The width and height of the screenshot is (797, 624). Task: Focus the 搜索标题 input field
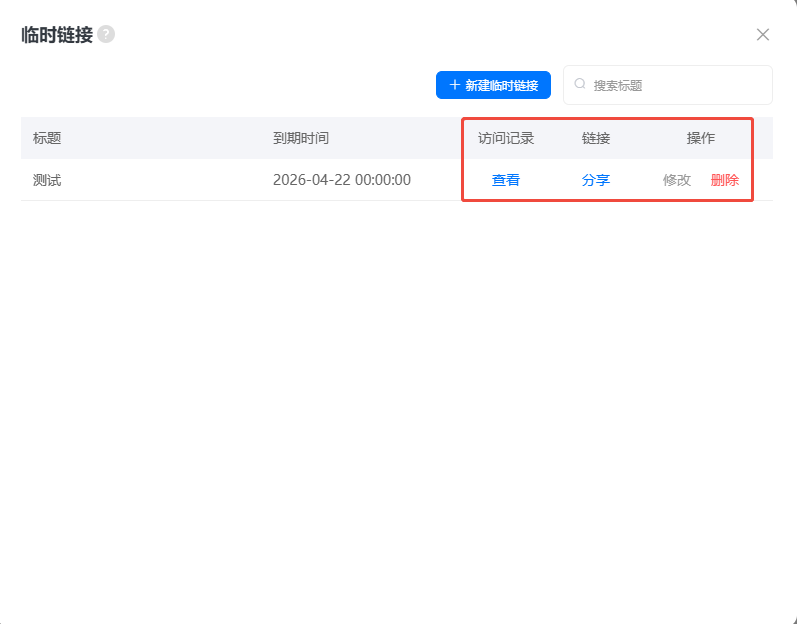tap(675, 85)
